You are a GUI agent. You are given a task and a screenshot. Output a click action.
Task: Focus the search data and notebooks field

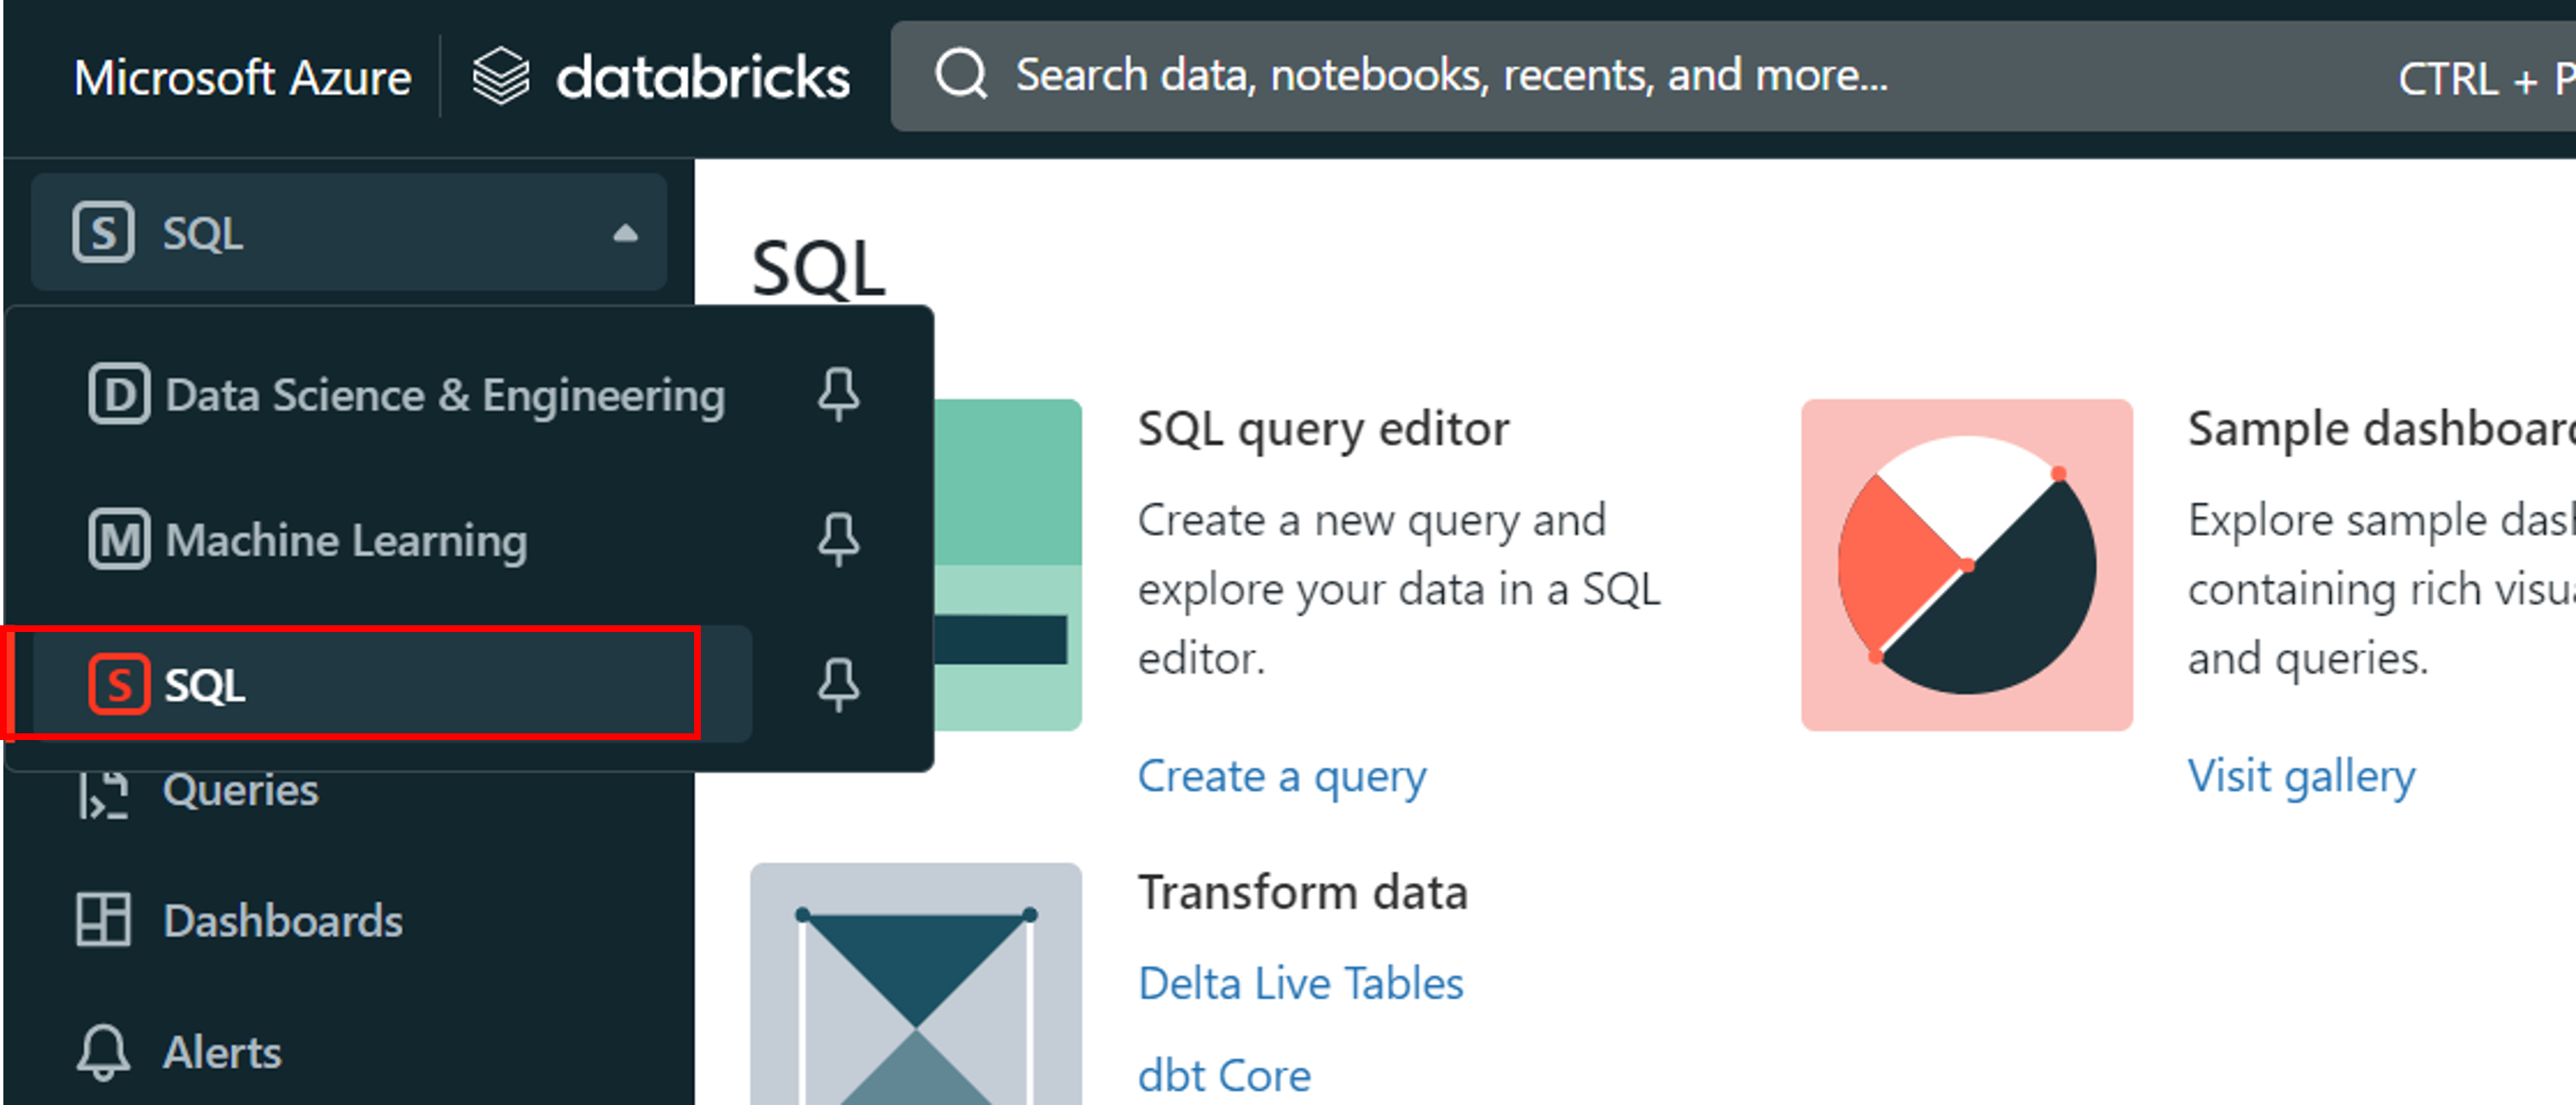click(x=1450, y=76)
